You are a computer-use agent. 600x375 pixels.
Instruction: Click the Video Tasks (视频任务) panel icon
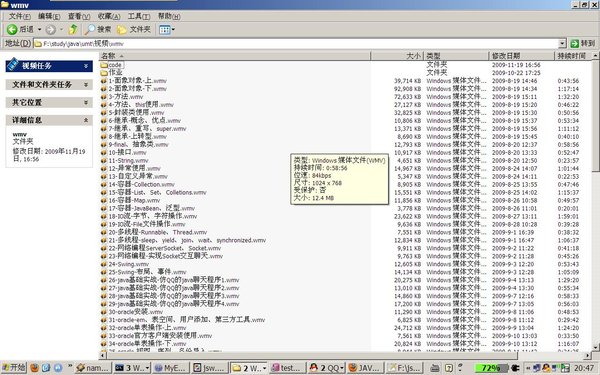13,65
